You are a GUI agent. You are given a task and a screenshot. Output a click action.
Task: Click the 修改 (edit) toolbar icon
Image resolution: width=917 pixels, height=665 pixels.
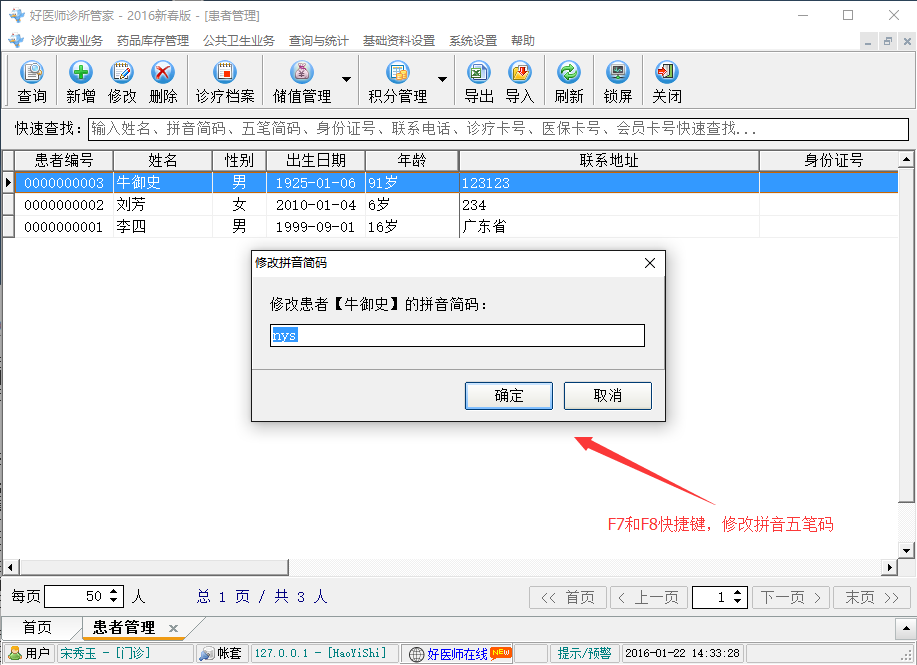tap(122, 81)
